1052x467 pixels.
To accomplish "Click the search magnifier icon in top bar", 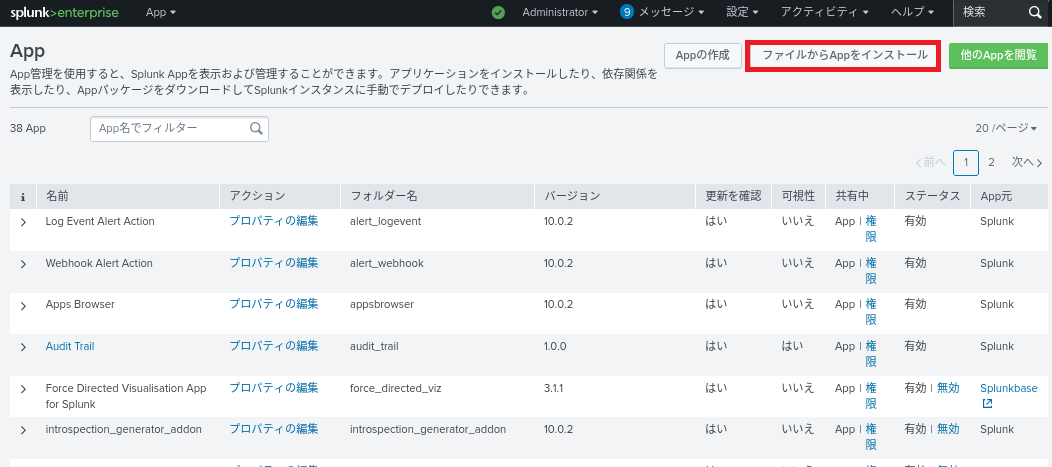I will (1035, 12).
